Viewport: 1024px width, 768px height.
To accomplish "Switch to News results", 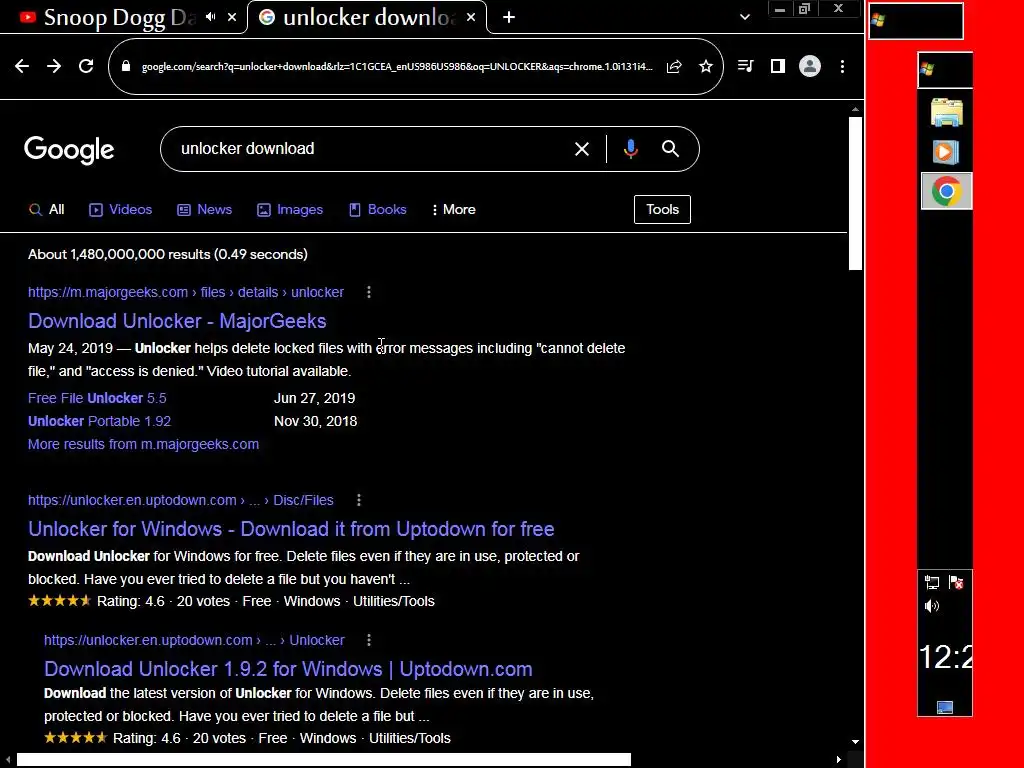I will coord(204,210).
